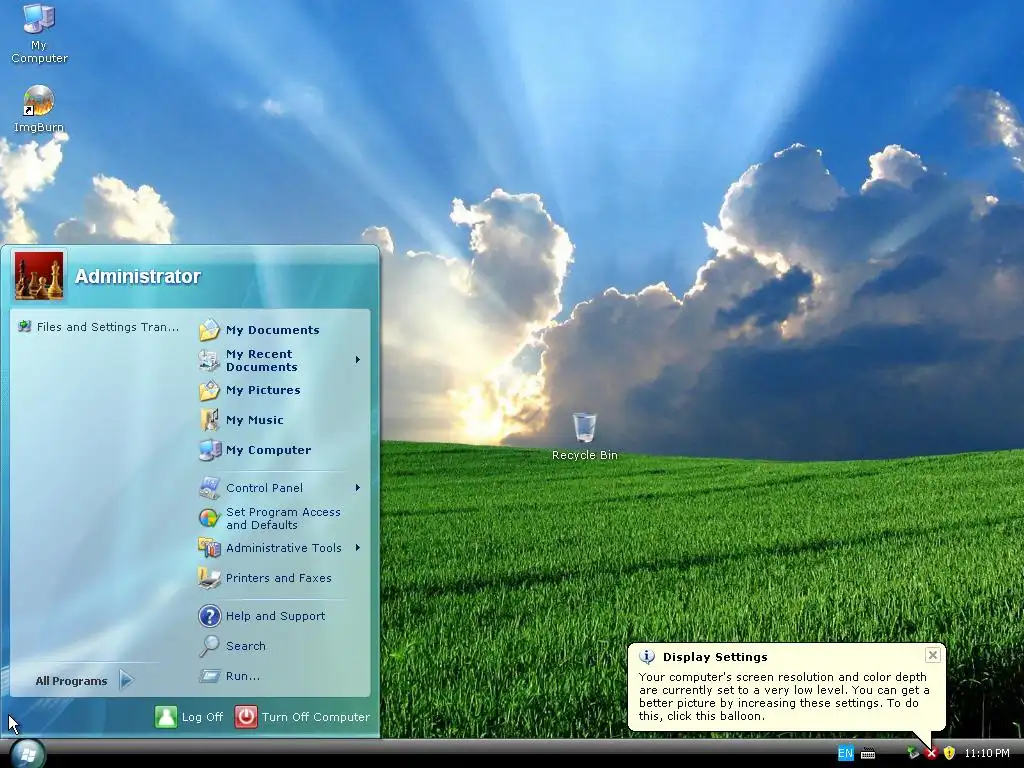Click the All Programs arrow
The image size is (1024, 768).
pyautogui.click(x=127, y=680)
